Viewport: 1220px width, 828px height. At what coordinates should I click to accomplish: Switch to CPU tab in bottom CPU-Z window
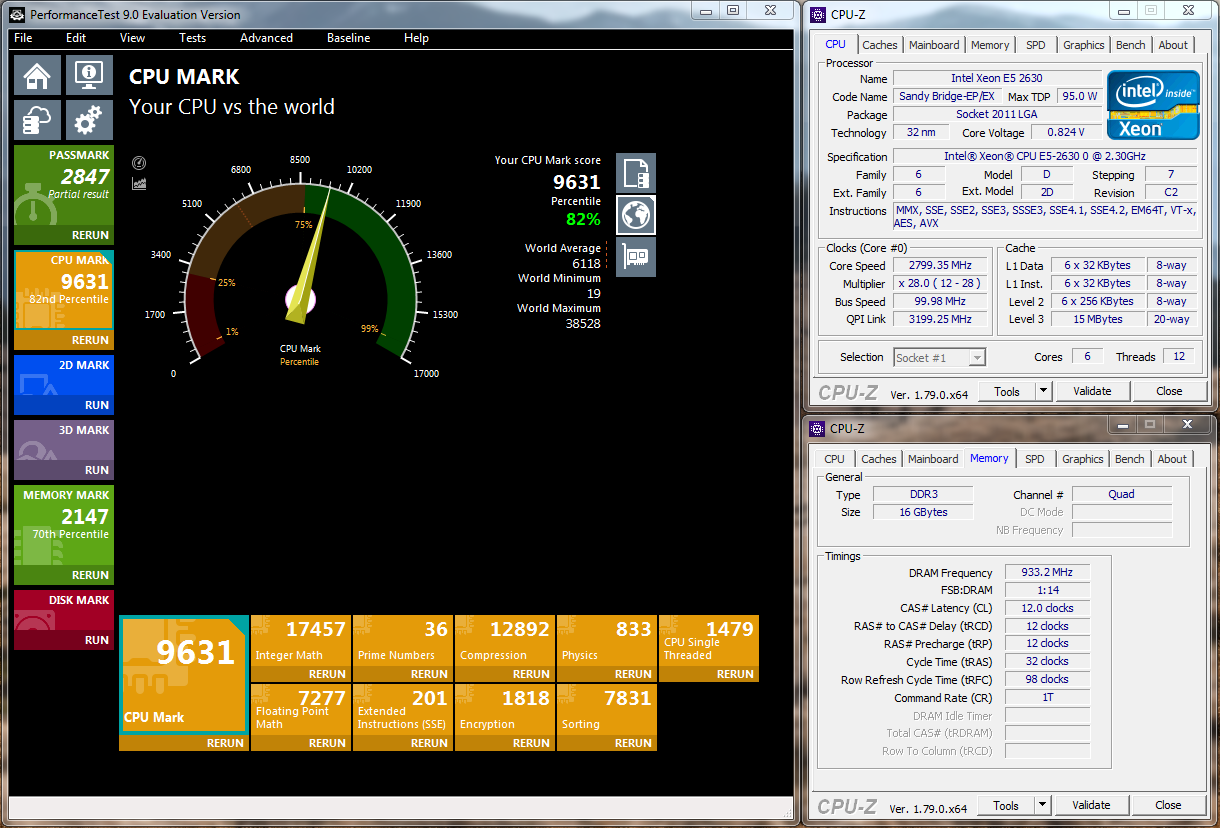coord(834,459)
